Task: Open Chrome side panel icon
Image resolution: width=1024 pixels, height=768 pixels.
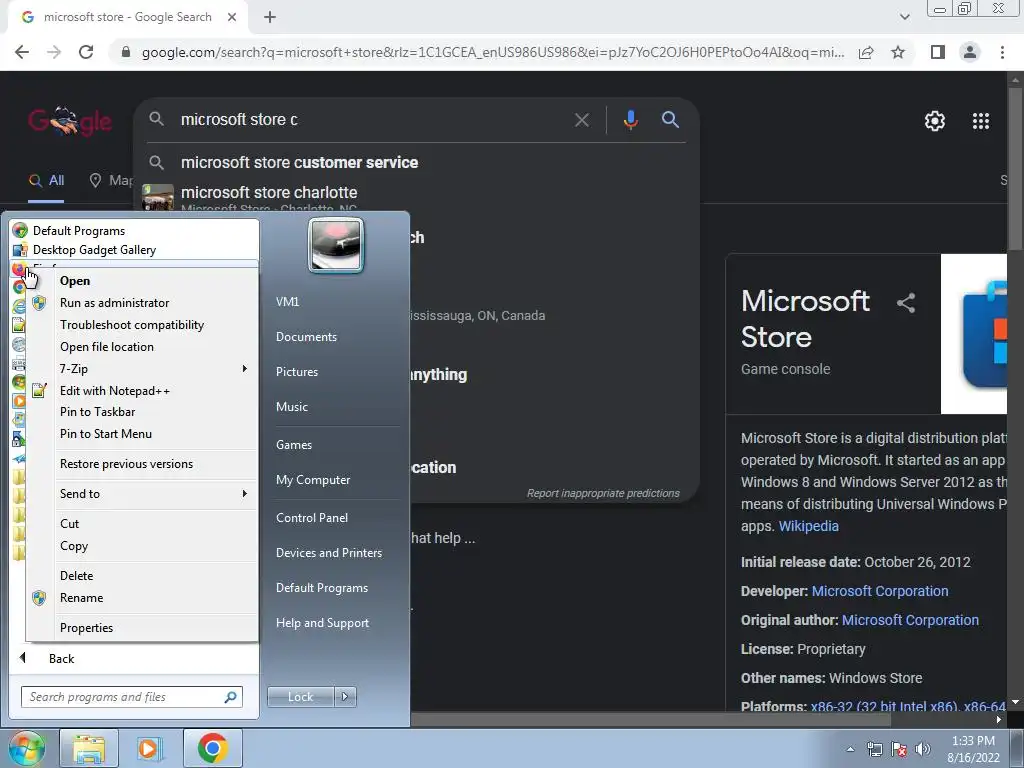Action: point(938,52)
